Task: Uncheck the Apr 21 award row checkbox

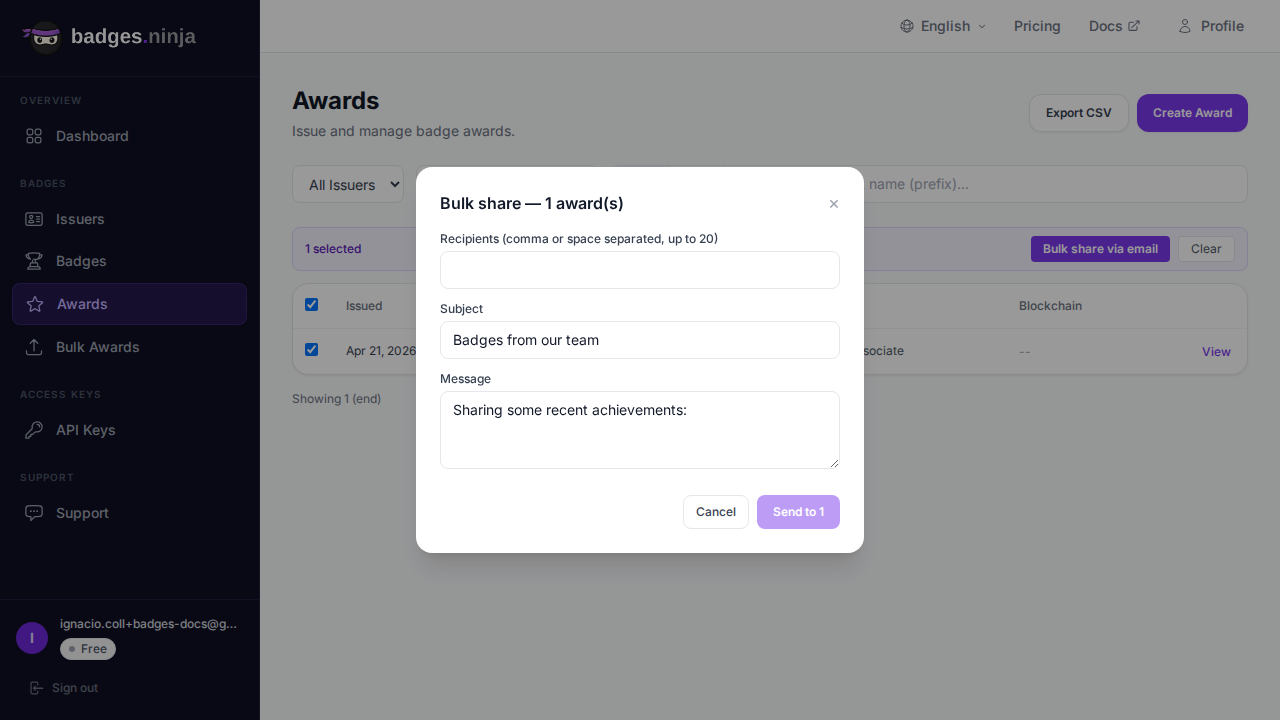Action: click(x=311, y=350)
